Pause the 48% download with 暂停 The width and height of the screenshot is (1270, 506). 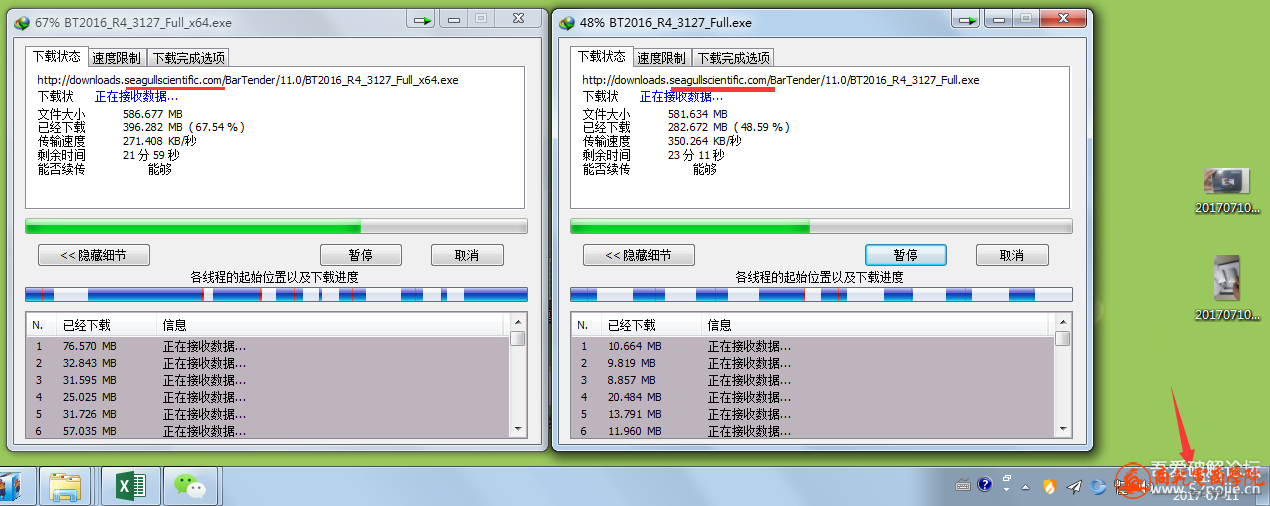click(x=906, y=255)
